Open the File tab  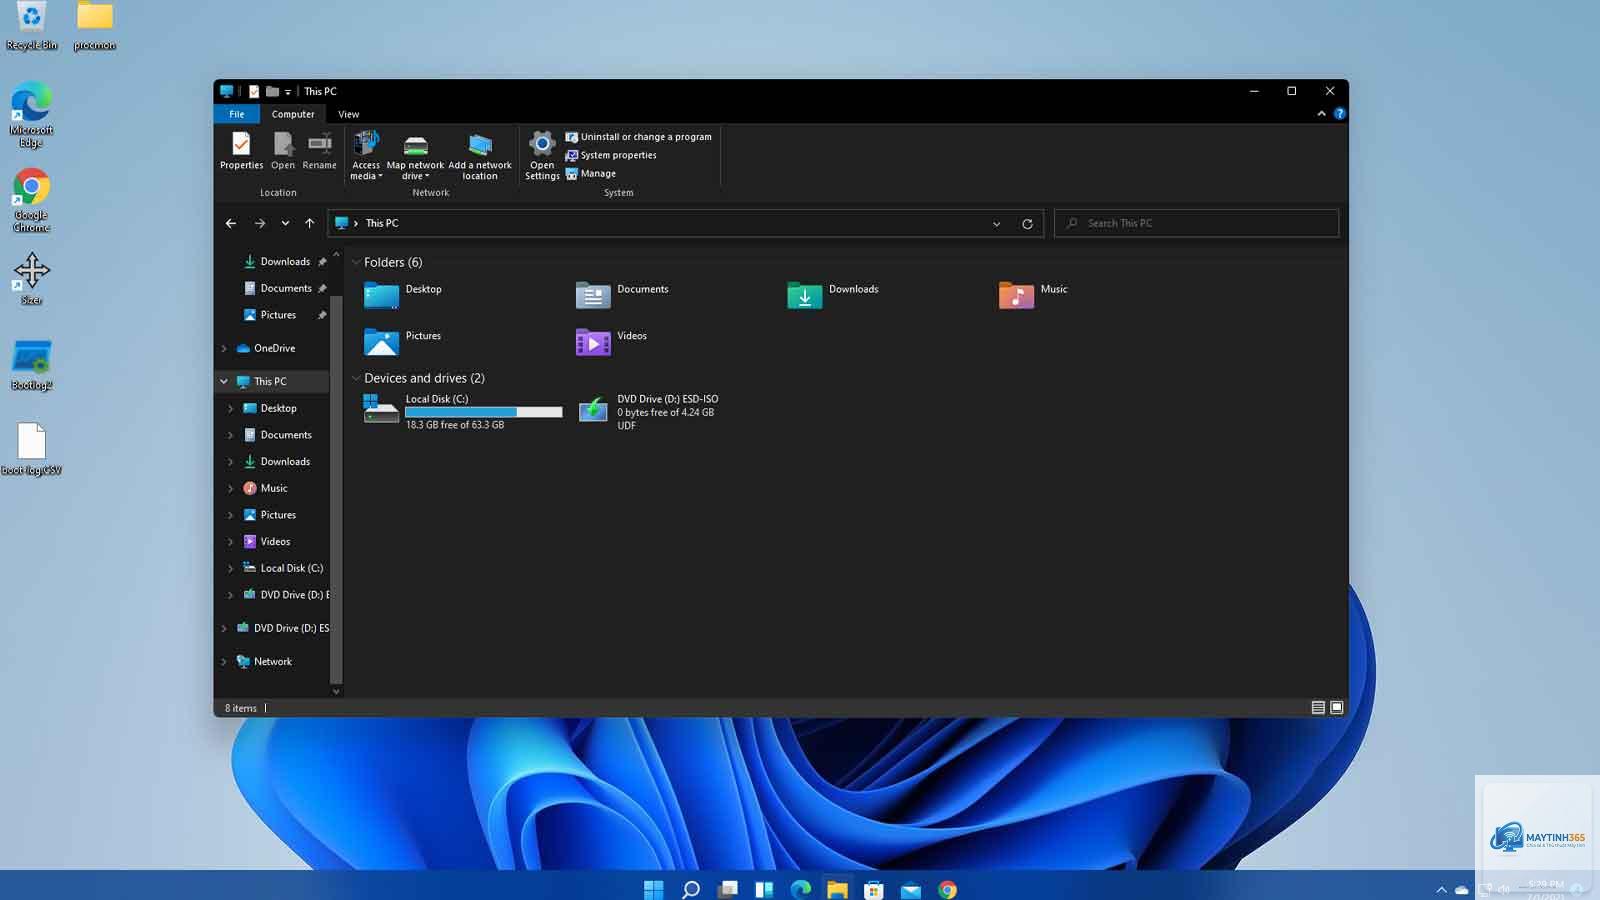tap(237, 114)
